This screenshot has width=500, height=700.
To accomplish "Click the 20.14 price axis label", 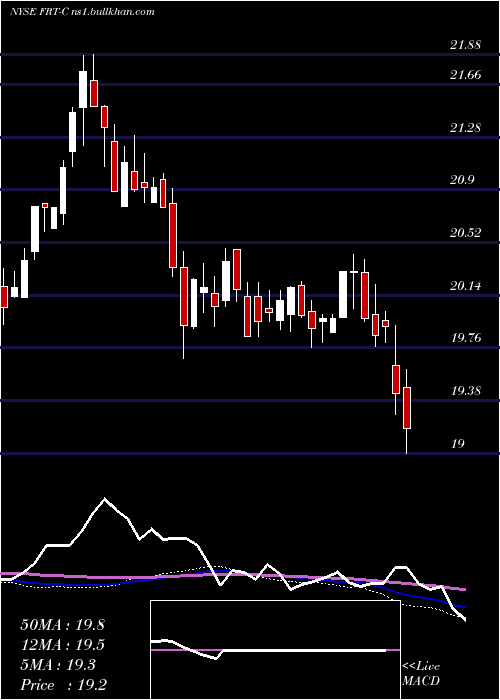I will [x=466, y=286].
